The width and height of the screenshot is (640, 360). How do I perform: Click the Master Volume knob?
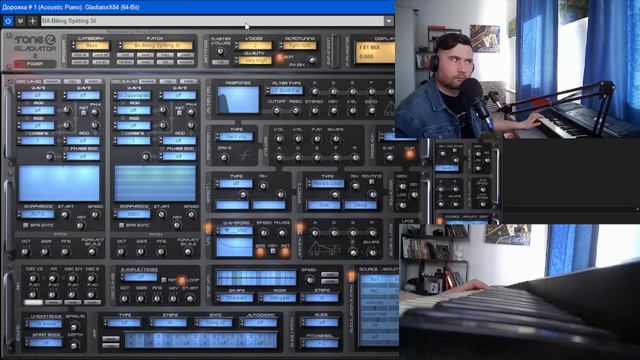click(x=220, y=51)
